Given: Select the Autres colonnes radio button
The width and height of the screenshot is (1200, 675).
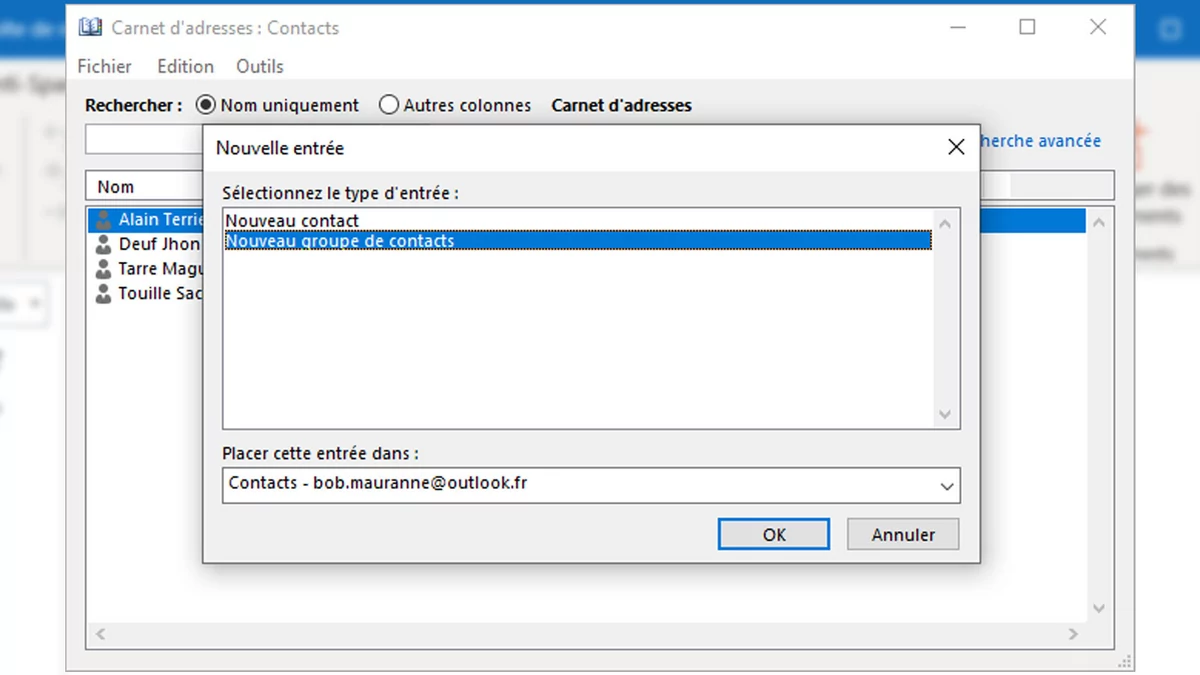Looking at the screenshot, I should [389, 105].
